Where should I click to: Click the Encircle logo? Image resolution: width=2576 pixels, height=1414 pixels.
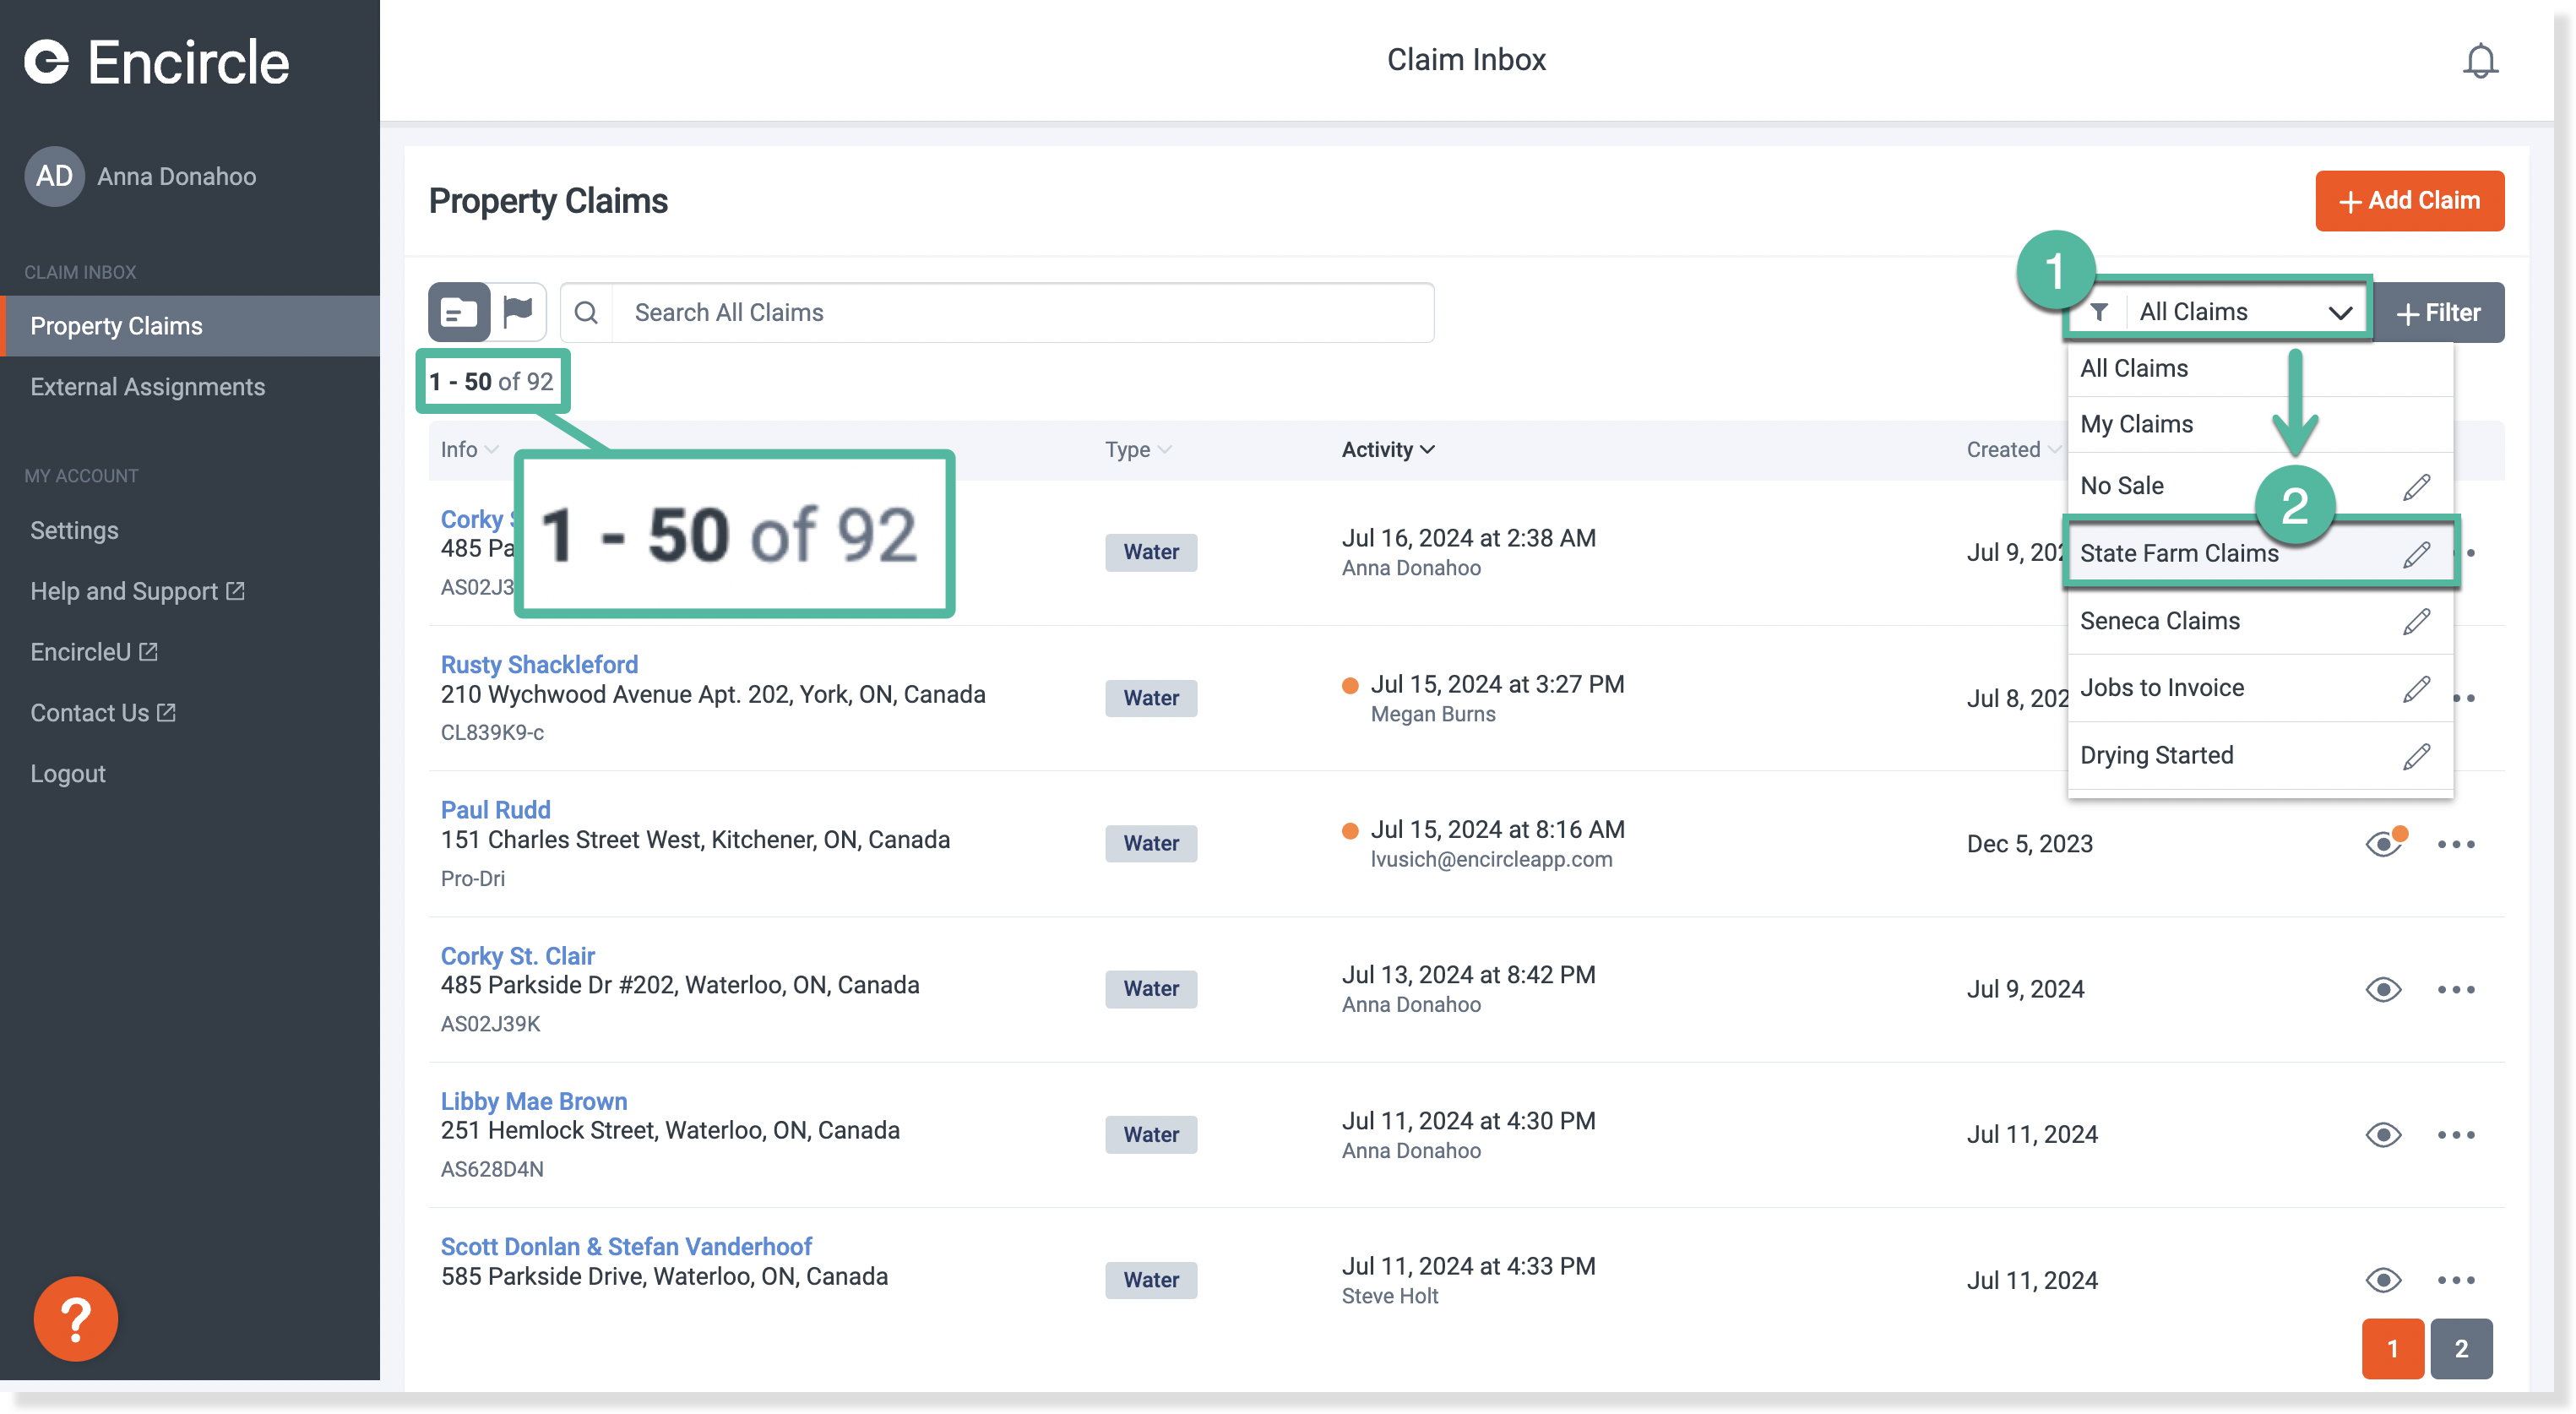coord(156,61)
